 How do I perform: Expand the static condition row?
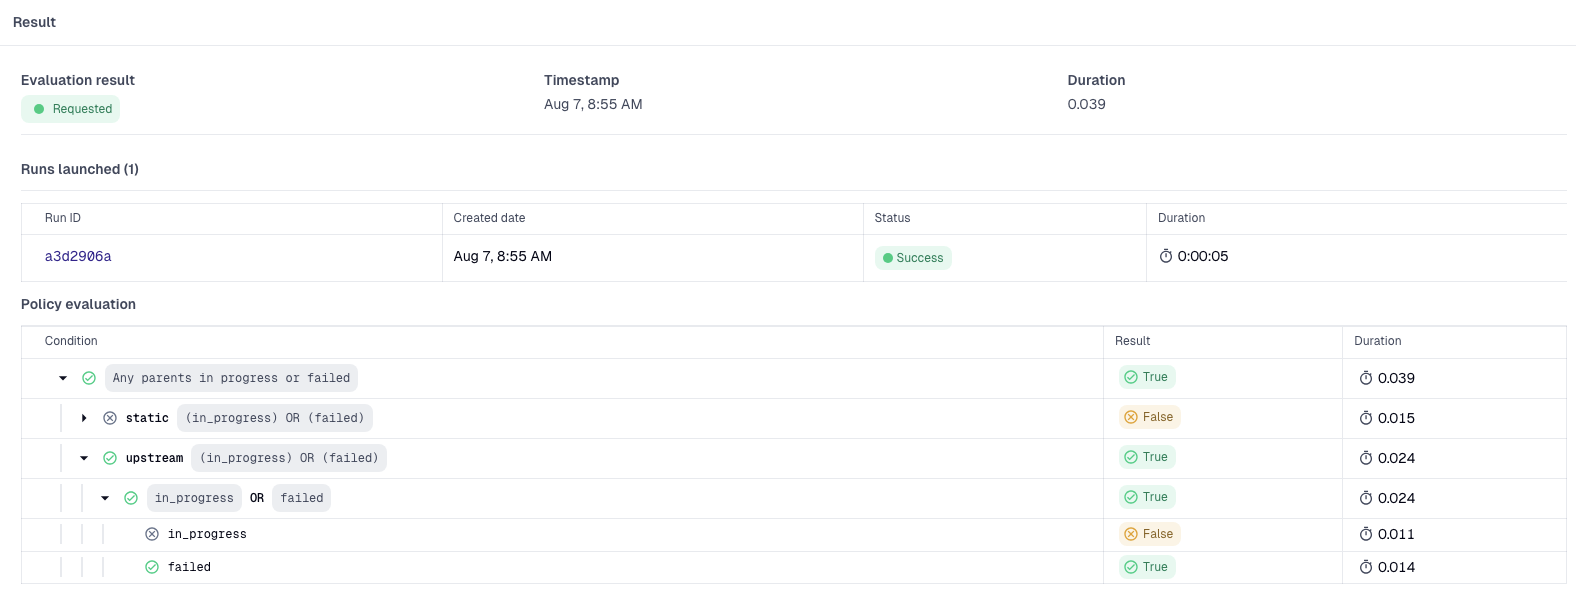tap(84, 418)
